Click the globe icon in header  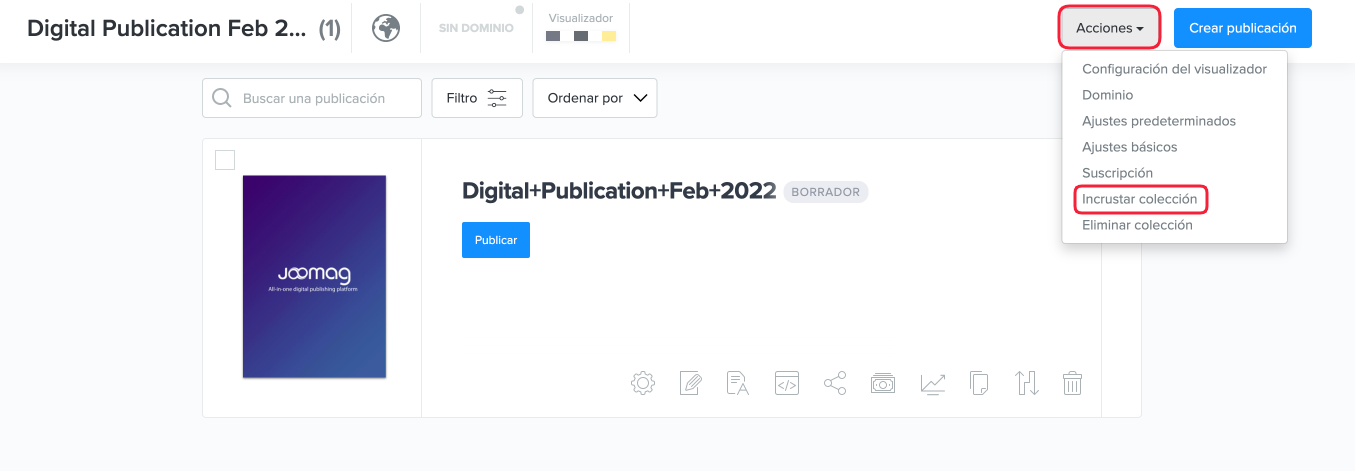(386, 28)
